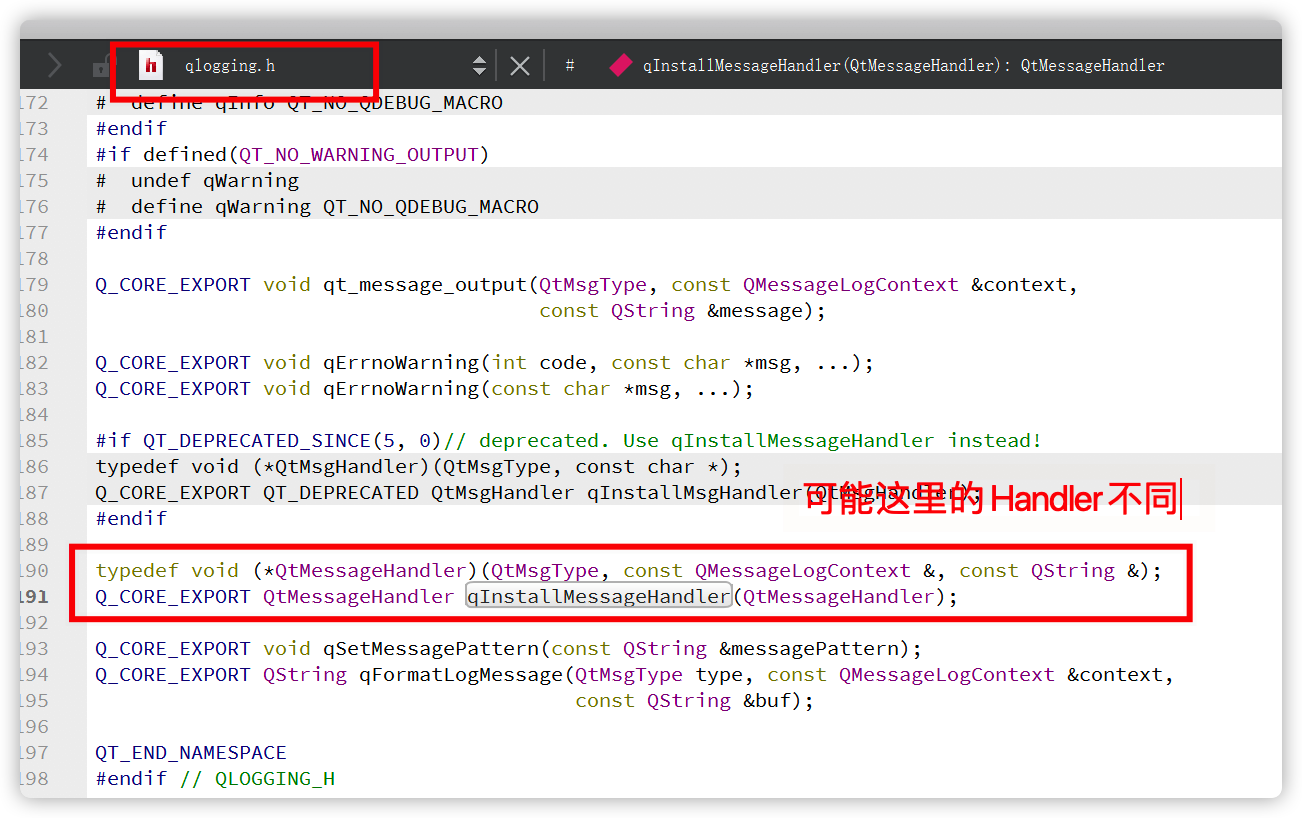Image resolution: width=1302 pixels, height=818 pixels.
Task: Click the forward navigation arrow
Action: coord(53,64)
